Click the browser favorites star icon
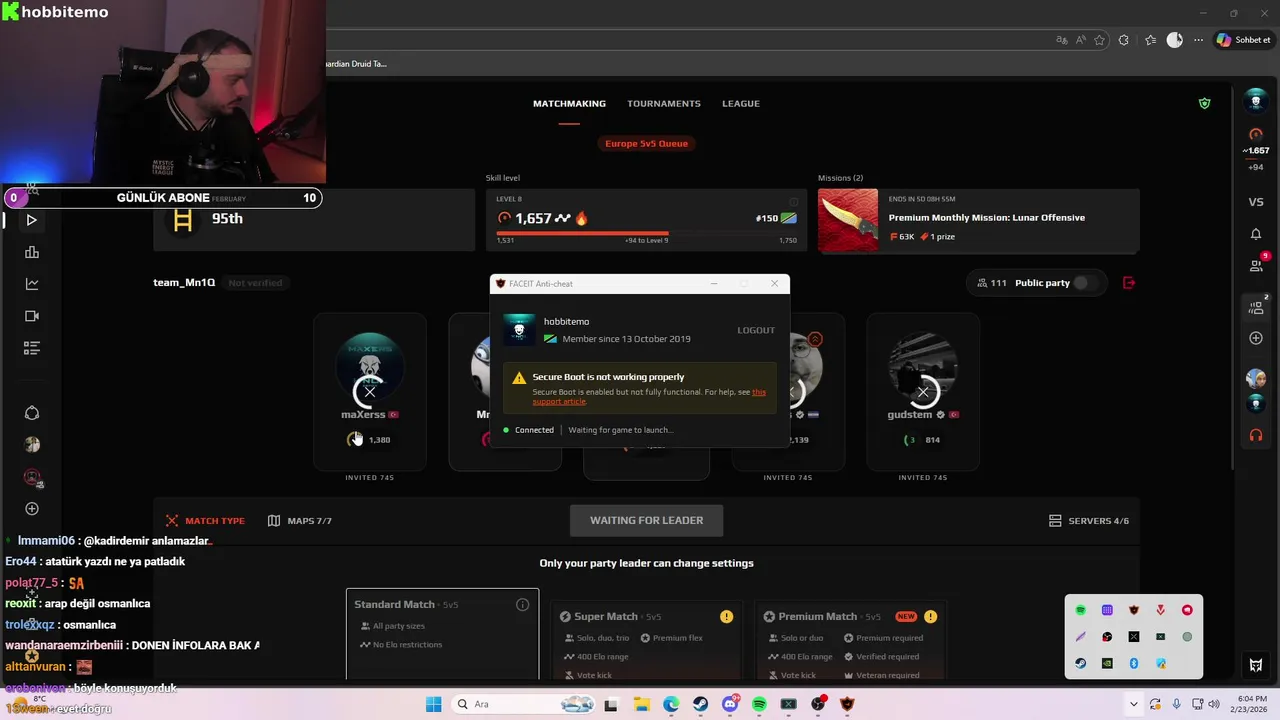The width and height of the screenshot is (1280, 720). point(1099,40)
